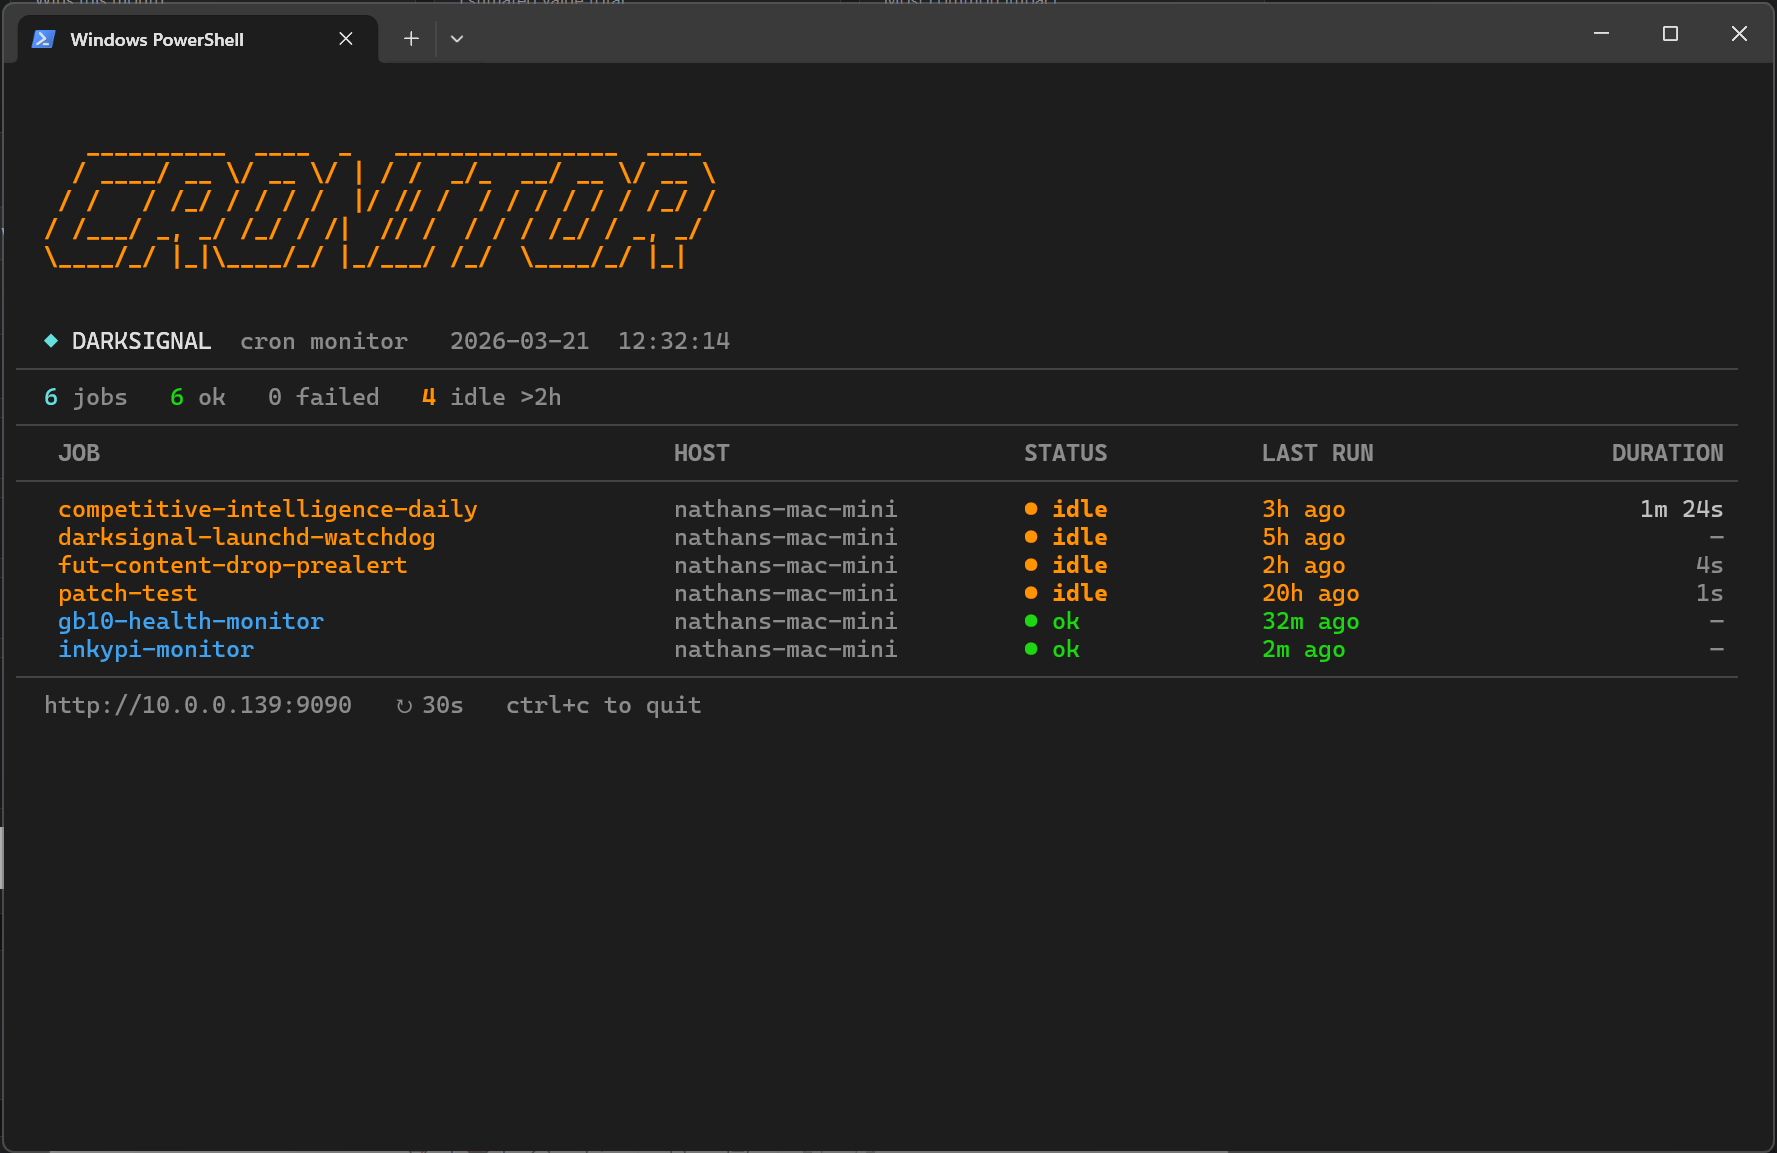This screenshot has width=1777, height=1153.
Task: Click the STATUS column header
Action: click(1066, 453)
